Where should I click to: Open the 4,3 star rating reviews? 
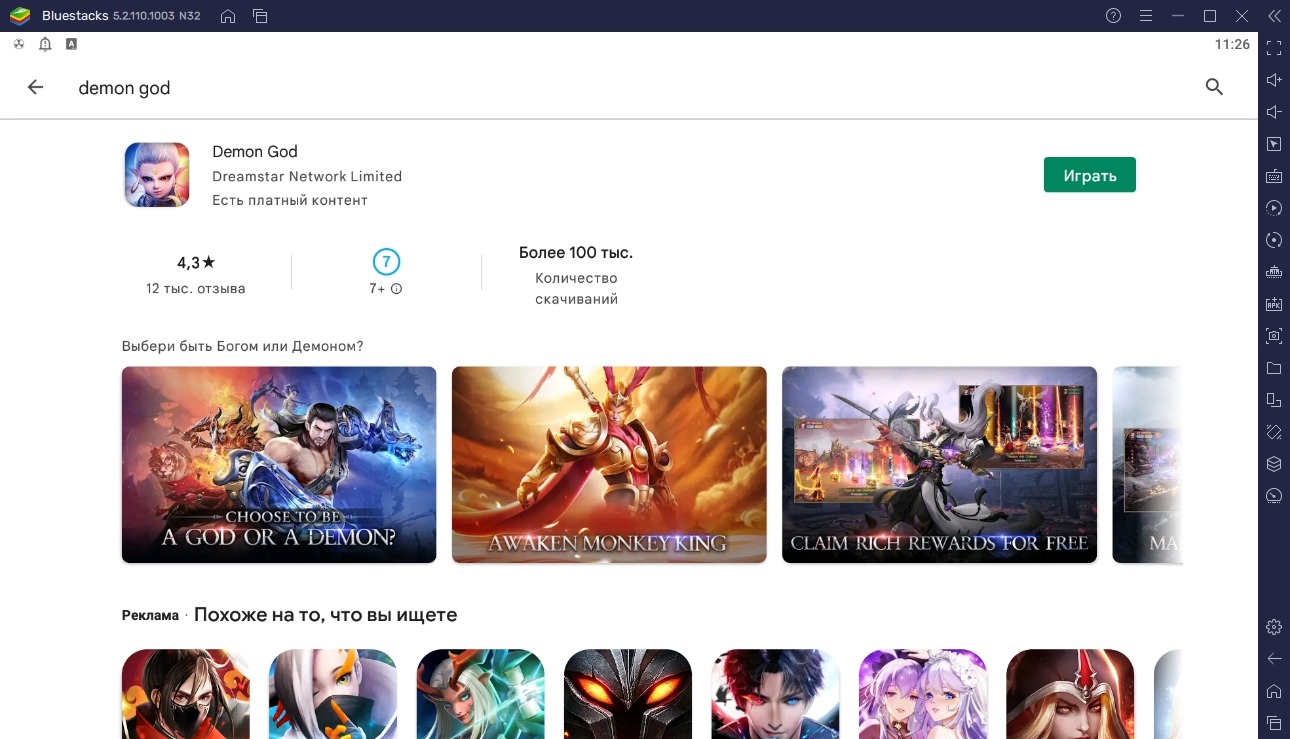[x=196, y=263]
